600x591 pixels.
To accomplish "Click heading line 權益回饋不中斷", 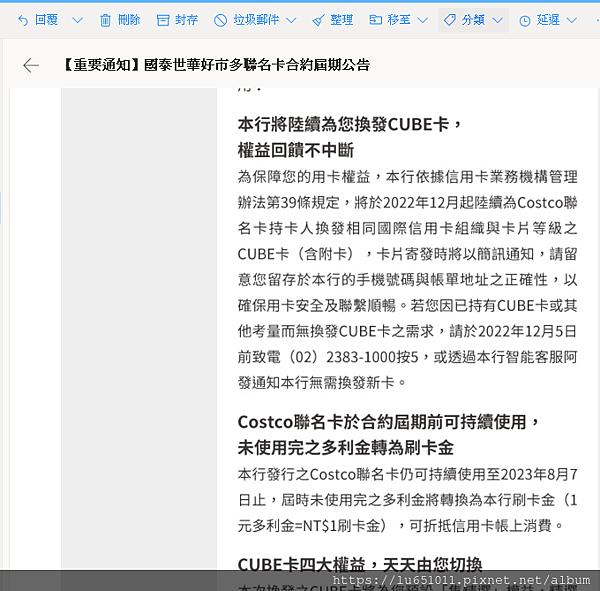I will point(296,150).
